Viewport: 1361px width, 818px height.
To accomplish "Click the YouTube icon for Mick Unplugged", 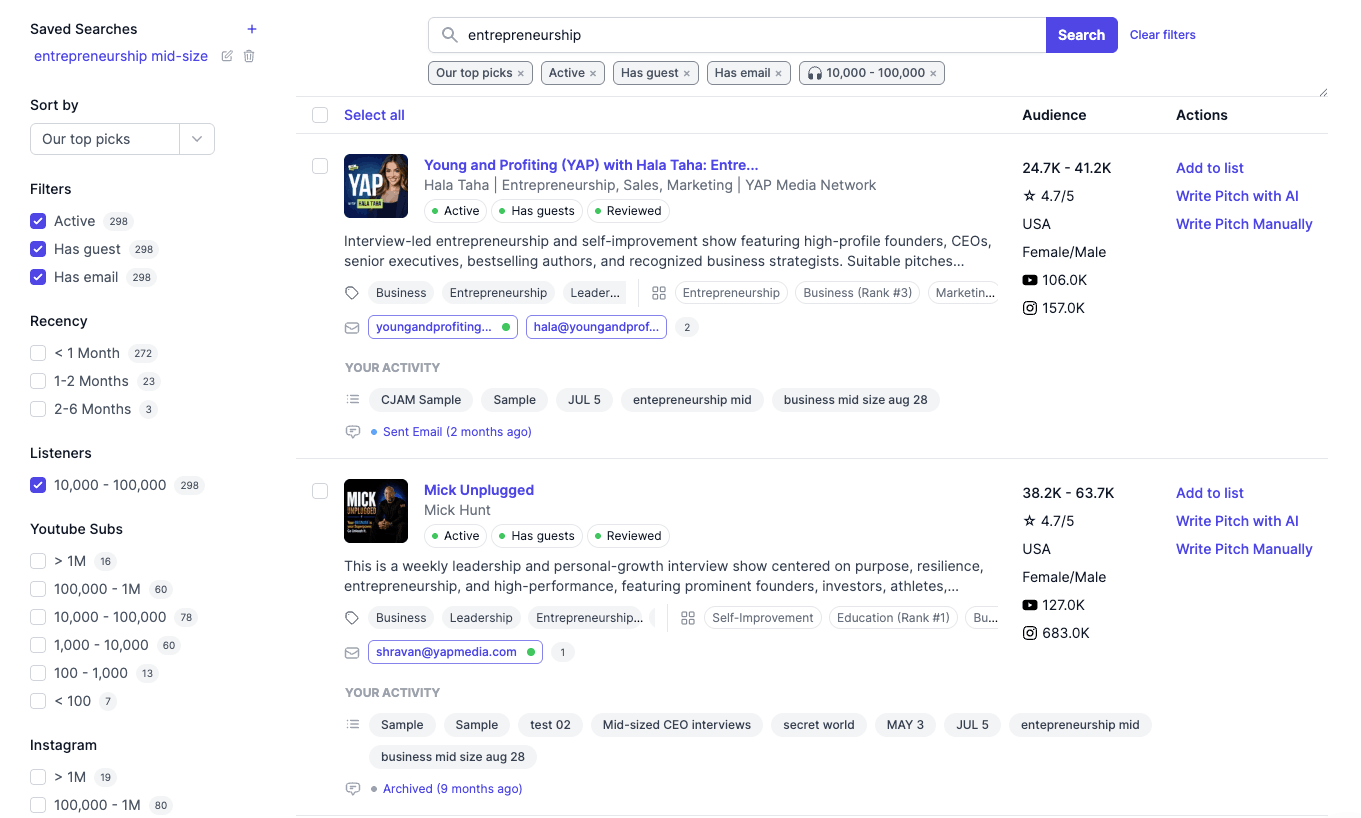I will tap(1030, 605).
